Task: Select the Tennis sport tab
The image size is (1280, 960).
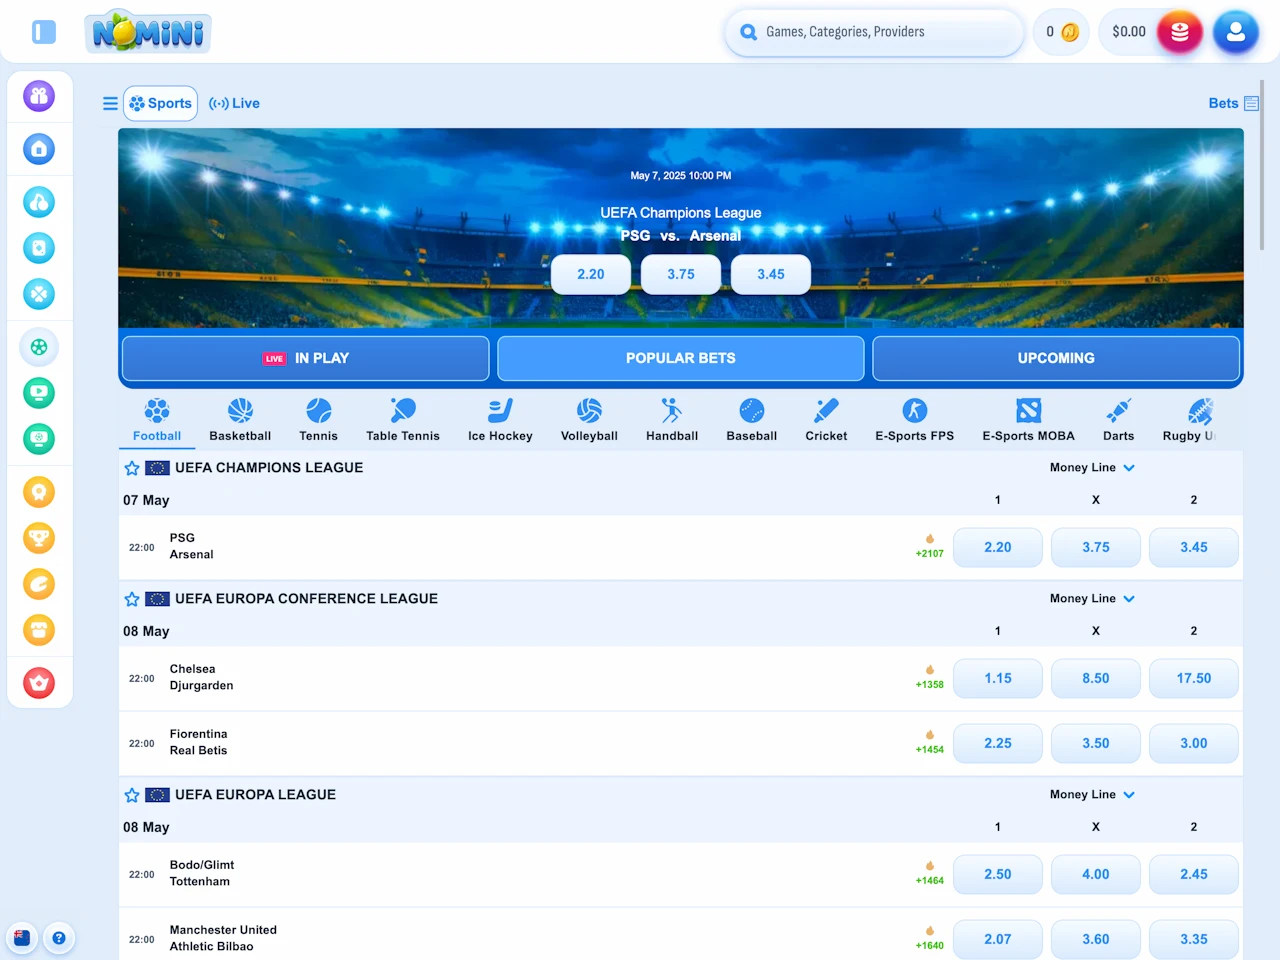Action: coord(318,420)
